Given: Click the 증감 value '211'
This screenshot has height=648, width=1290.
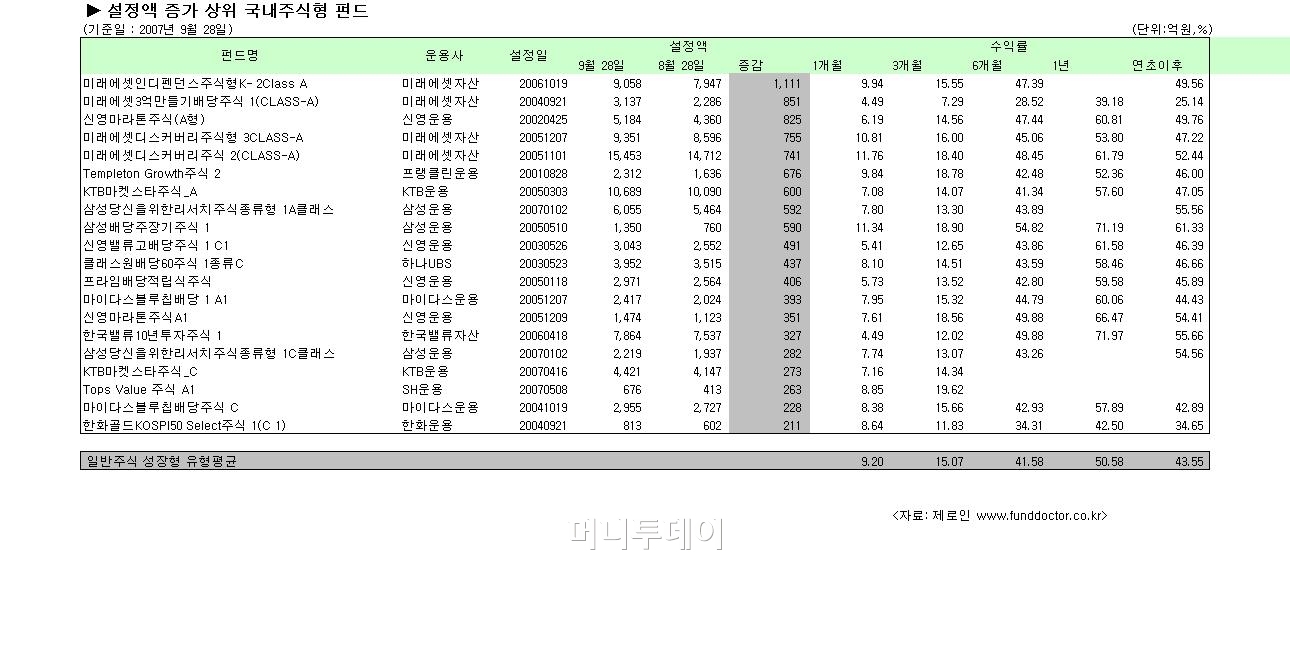Looking at the screenshot, I should tap(792, 426).
